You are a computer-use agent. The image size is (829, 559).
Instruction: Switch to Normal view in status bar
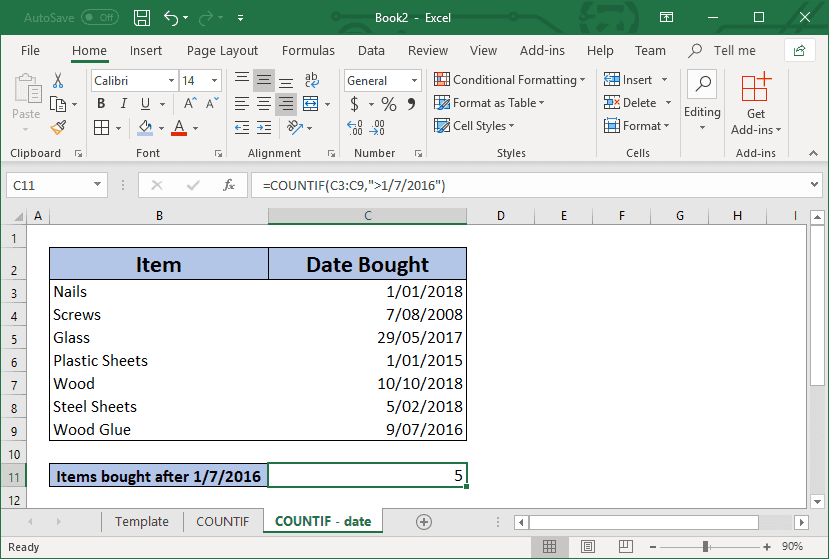click(x=549, y=546)
